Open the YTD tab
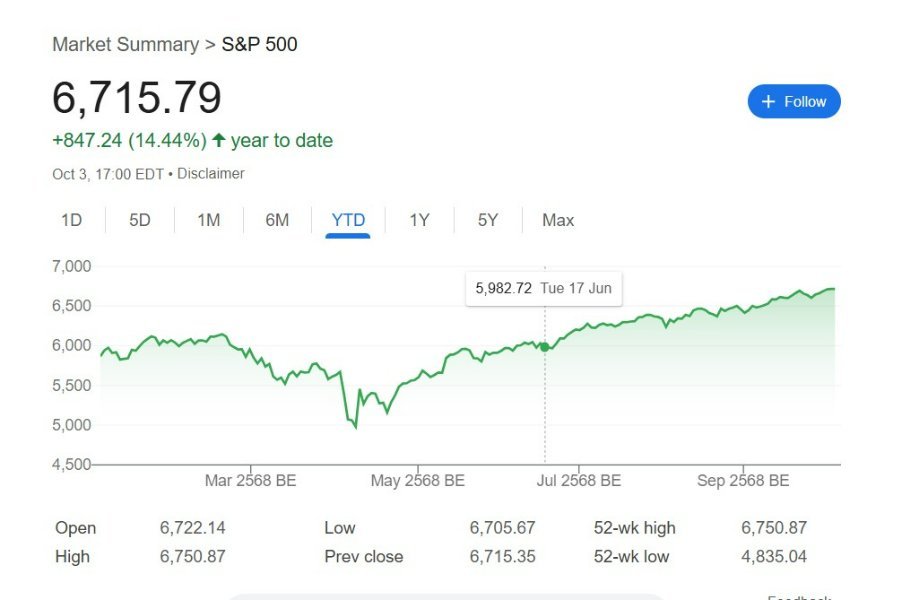Viewport: 902px width, 600px height. click(348, 220)
